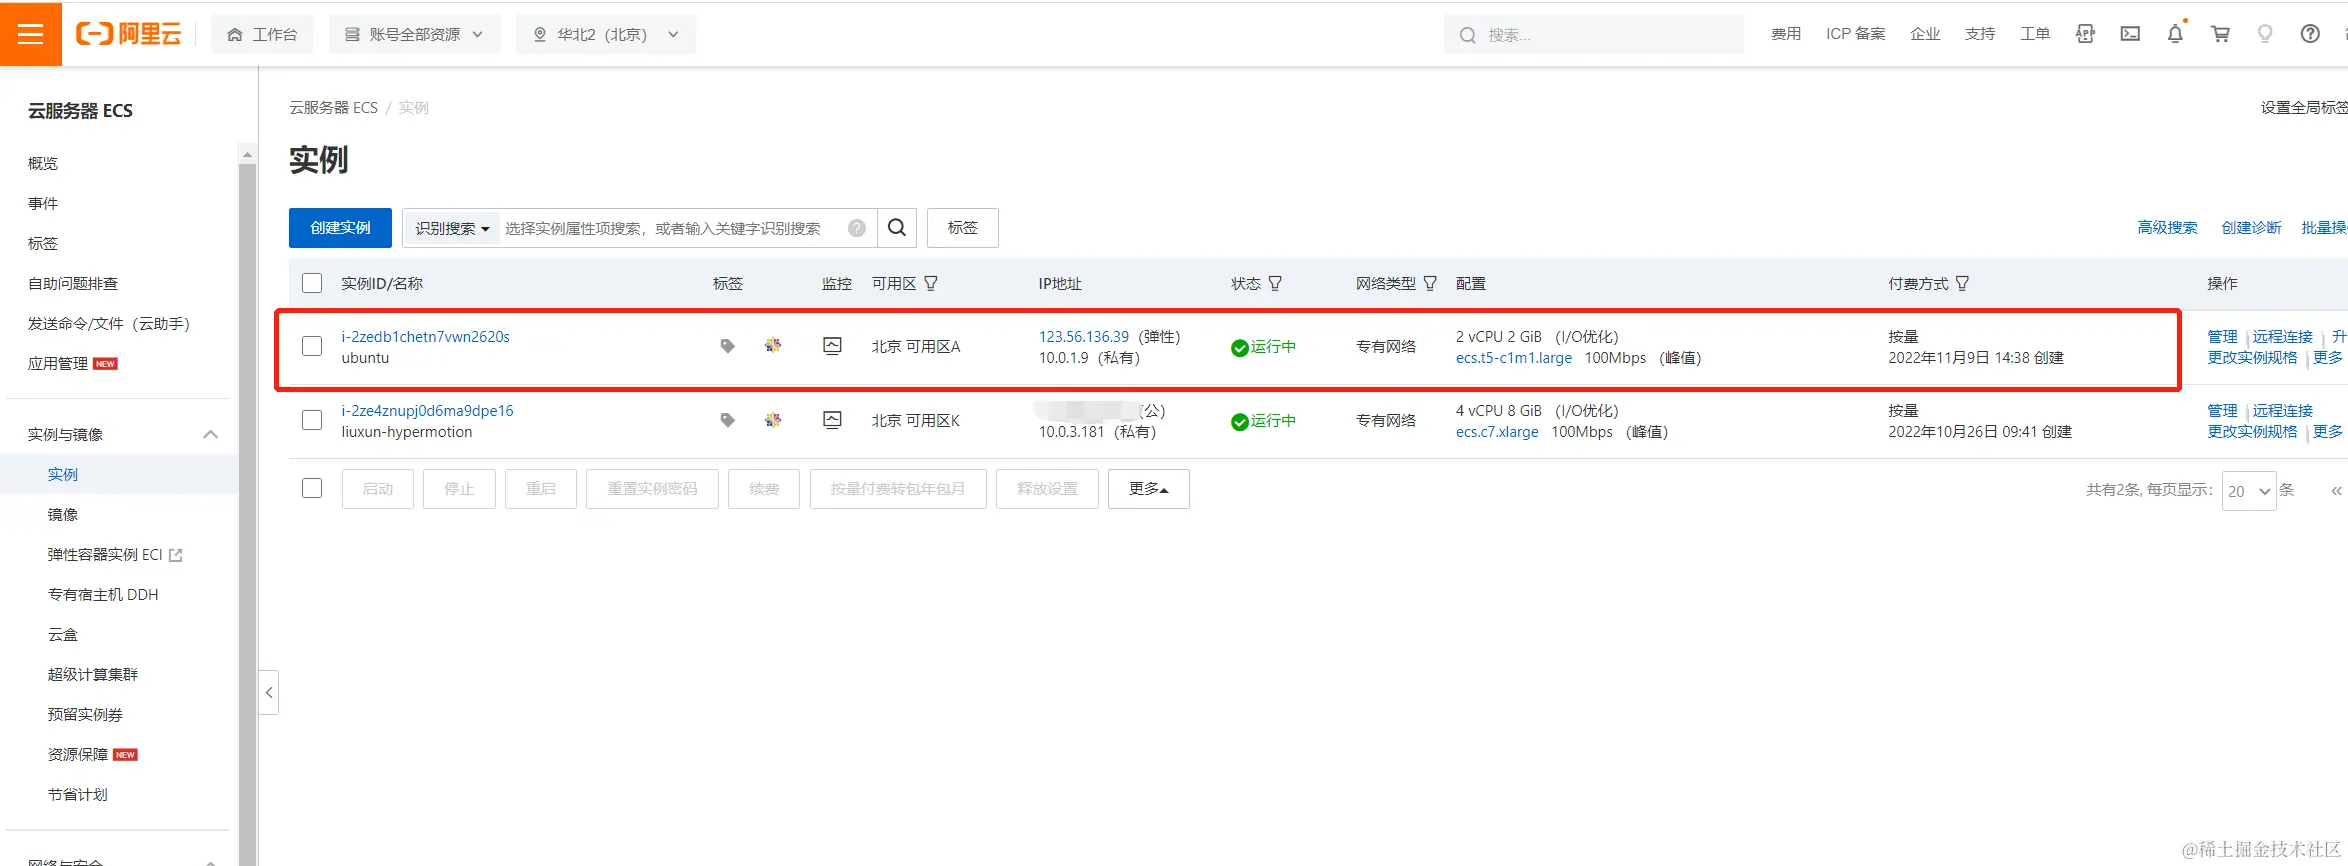Open the 支持 menu in top bar
The width and height of the screenshot is (2348, 866).
point(1980,34)
